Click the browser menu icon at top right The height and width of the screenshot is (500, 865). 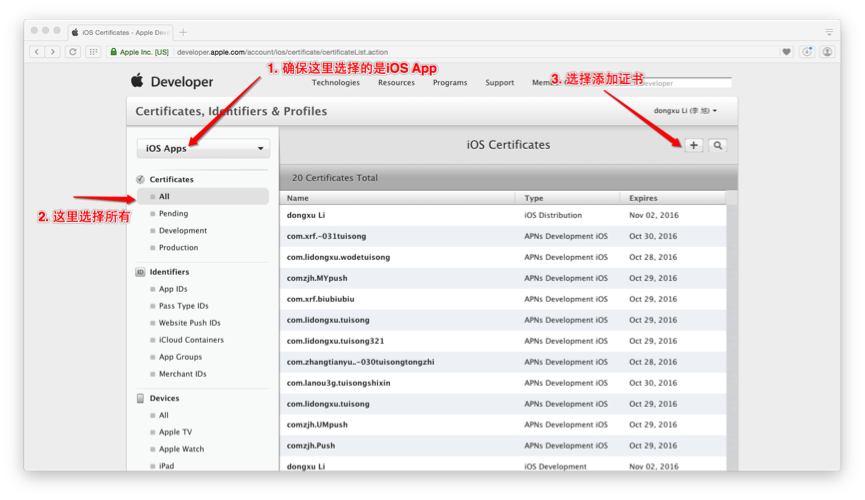coord(829,32)
